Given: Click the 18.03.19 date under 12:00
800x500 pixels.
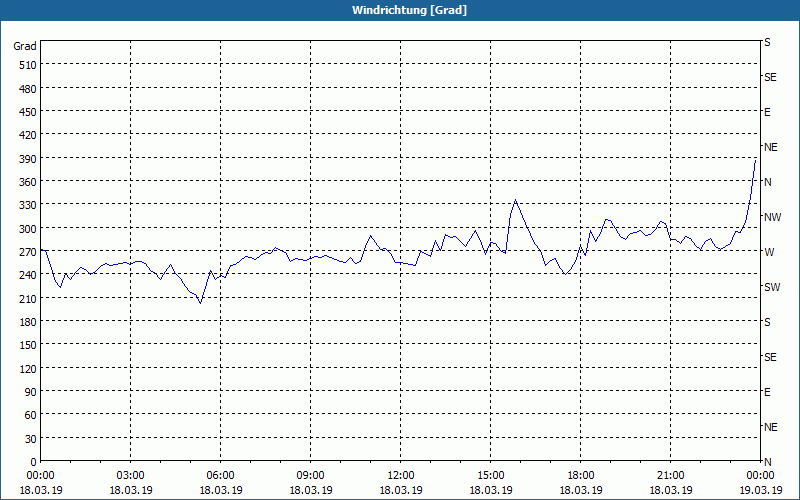Looking at the screenshot, I should click(401, 490).
